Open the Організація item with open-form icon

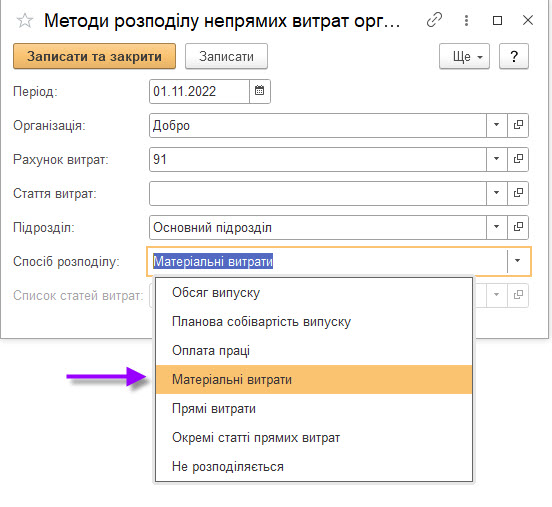point(518,125)
